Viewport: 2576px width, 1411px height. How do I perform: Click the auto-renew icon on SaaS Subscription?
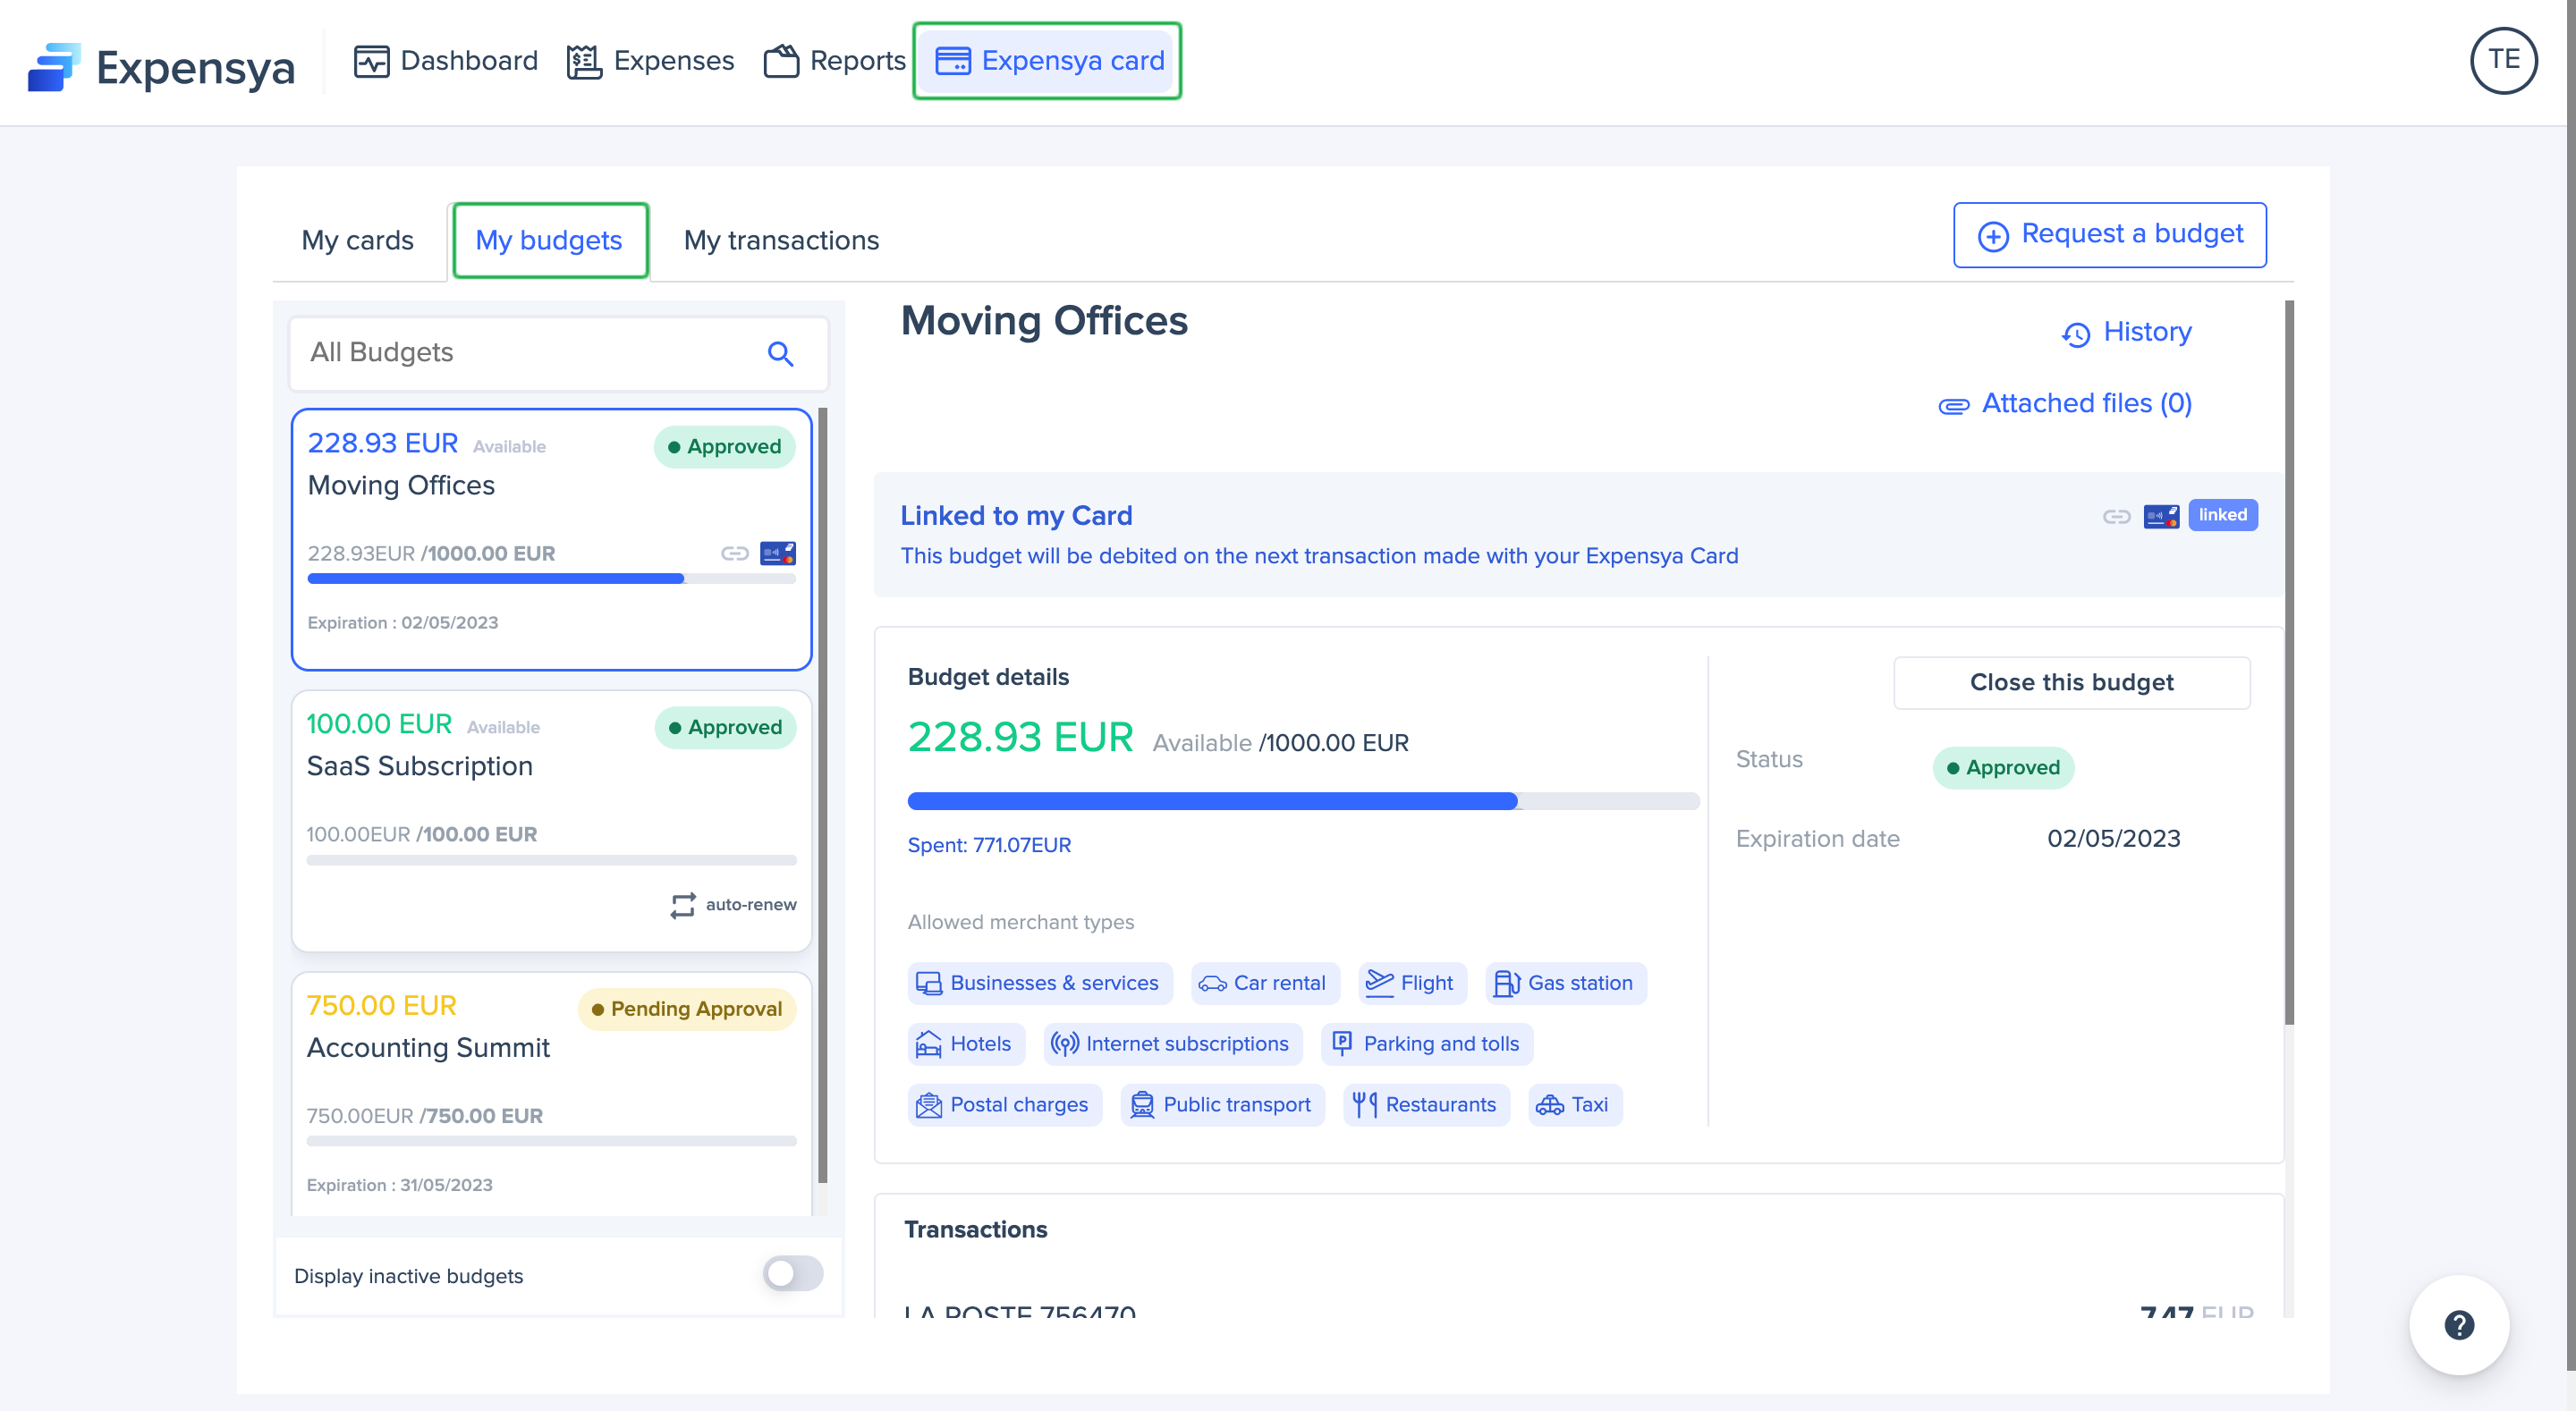click(x=683, y=905)
